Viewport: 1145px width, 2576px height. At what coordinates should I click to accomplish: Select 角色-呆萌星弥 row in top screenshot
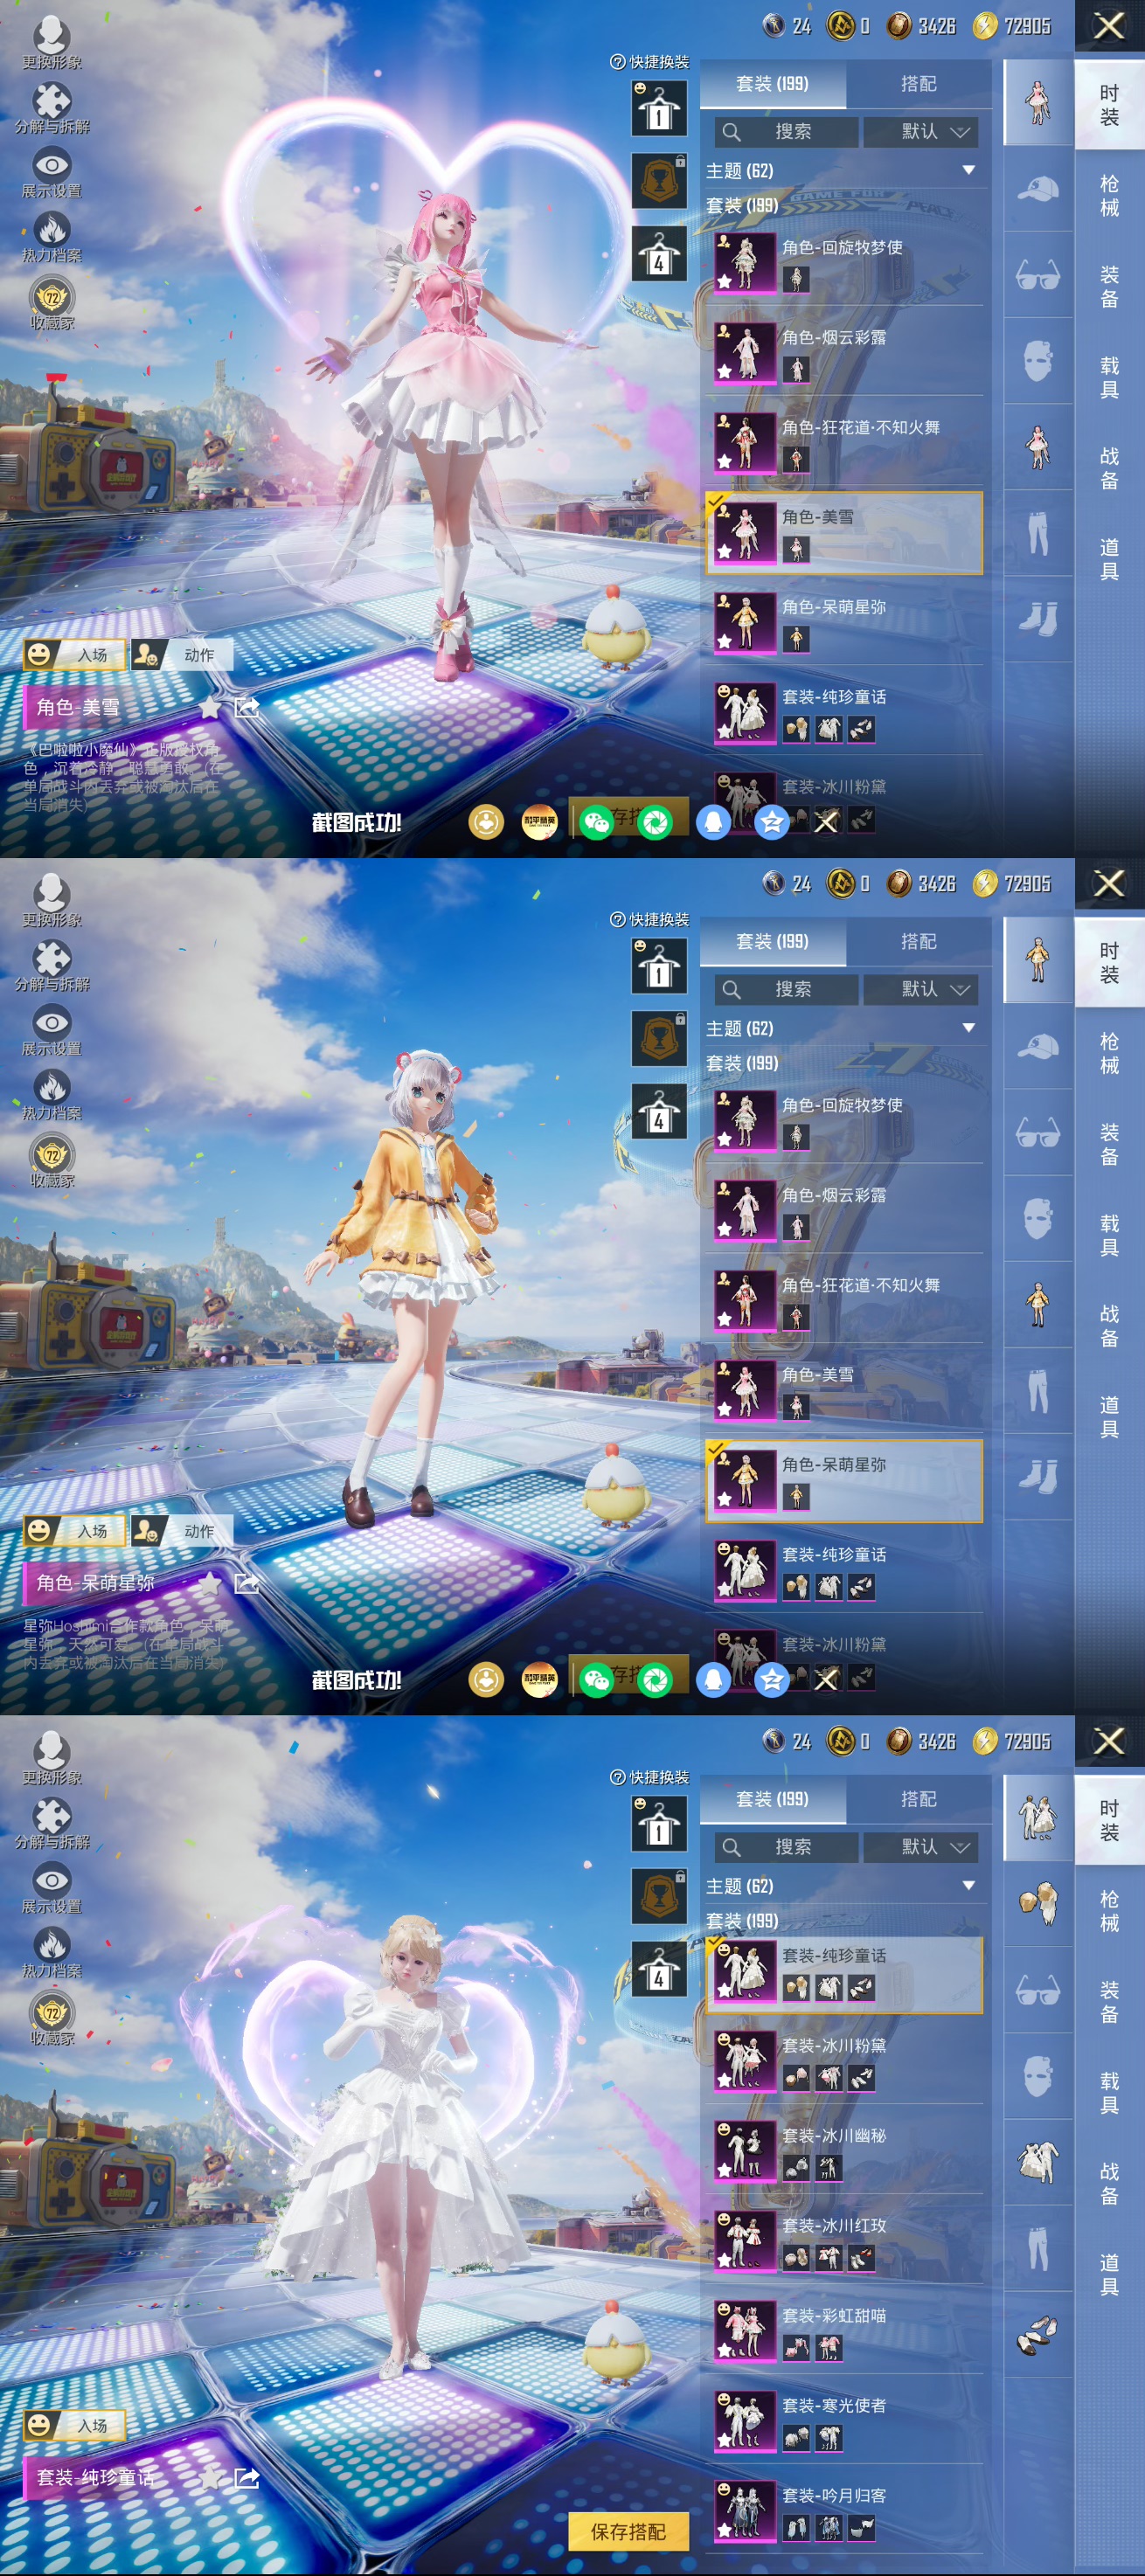pyautogui.click(x=845, y=622)
